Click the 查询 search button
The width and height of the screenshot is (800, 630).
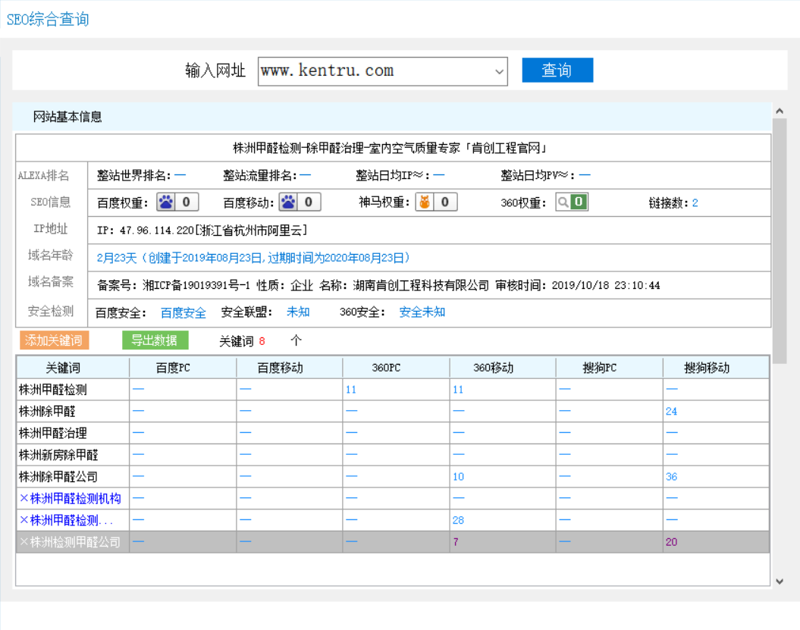tap(557, 70)
